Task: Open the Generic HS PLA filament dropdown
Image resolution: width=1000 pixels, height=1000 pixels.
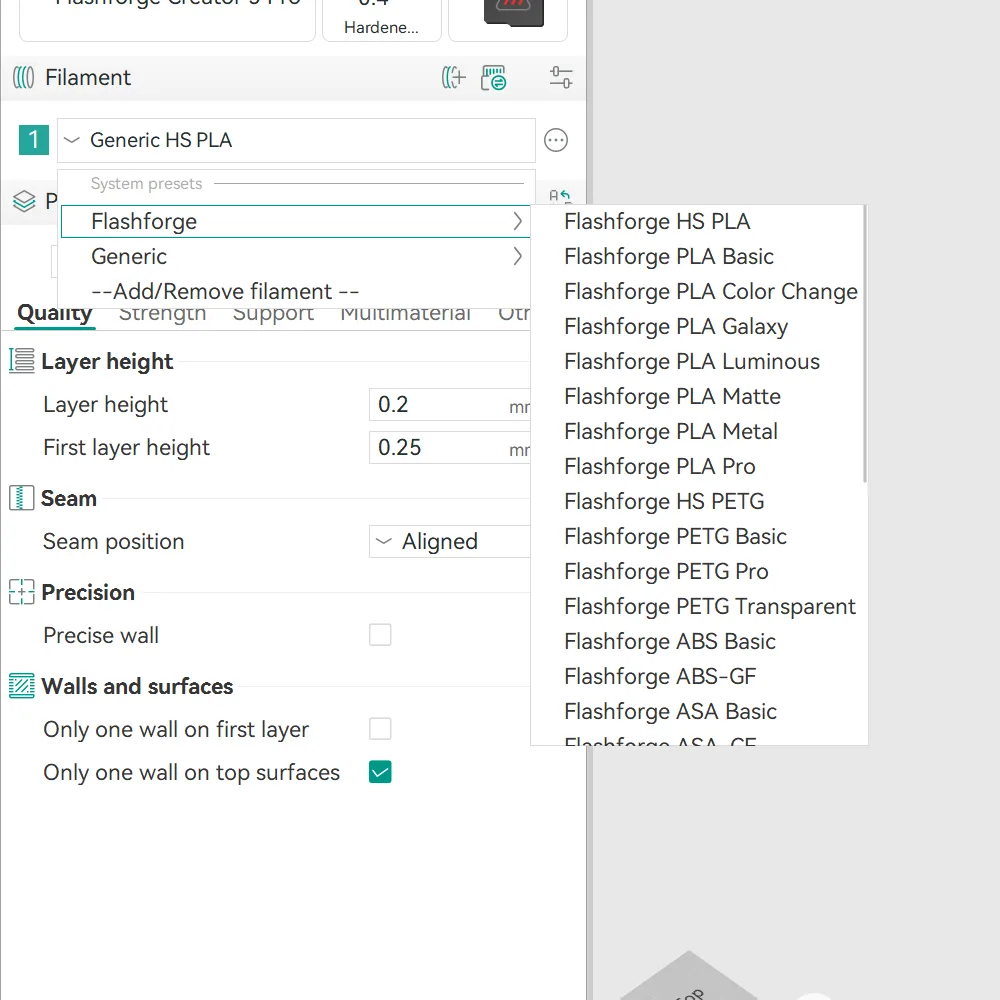Action: 296,140
